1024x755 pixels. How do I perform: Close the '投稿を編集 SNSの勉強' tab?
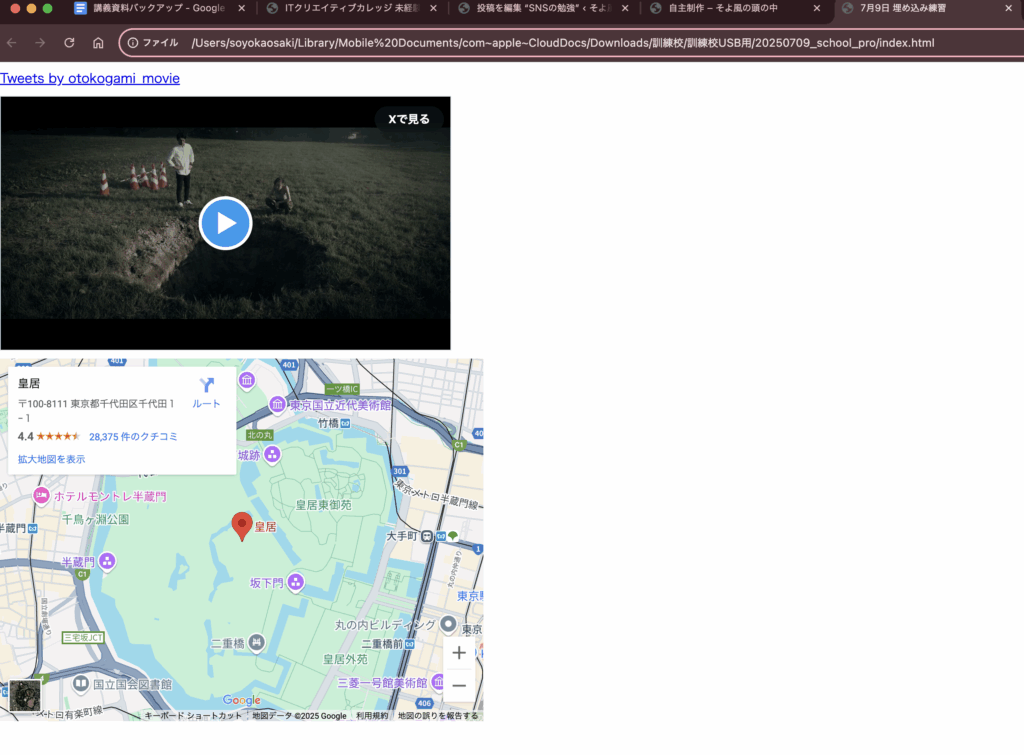(x=625, y=8)
